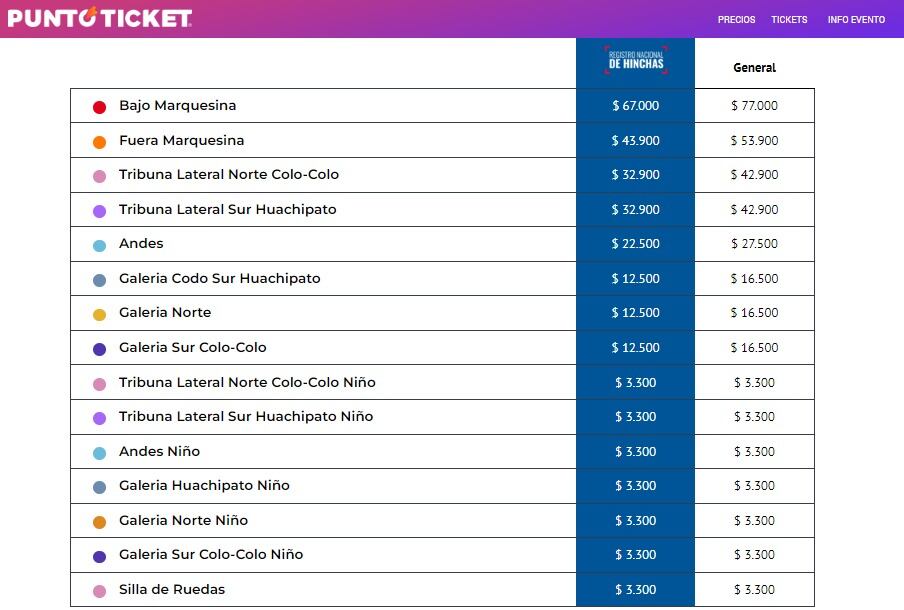
Task: Select the Galeria Norte Niño label
Action: pos(183,520)
